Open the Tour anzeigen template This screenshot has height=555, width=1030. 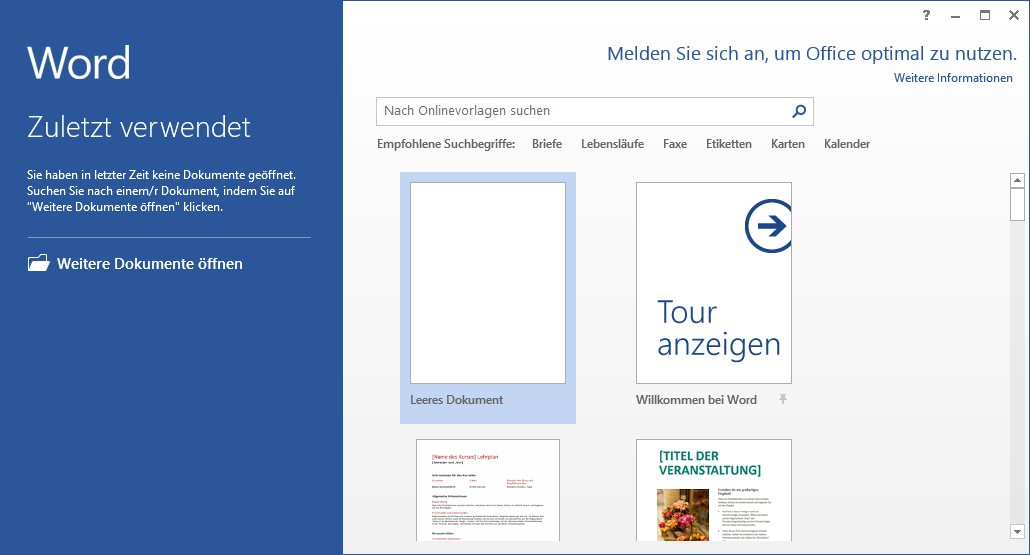713,284
